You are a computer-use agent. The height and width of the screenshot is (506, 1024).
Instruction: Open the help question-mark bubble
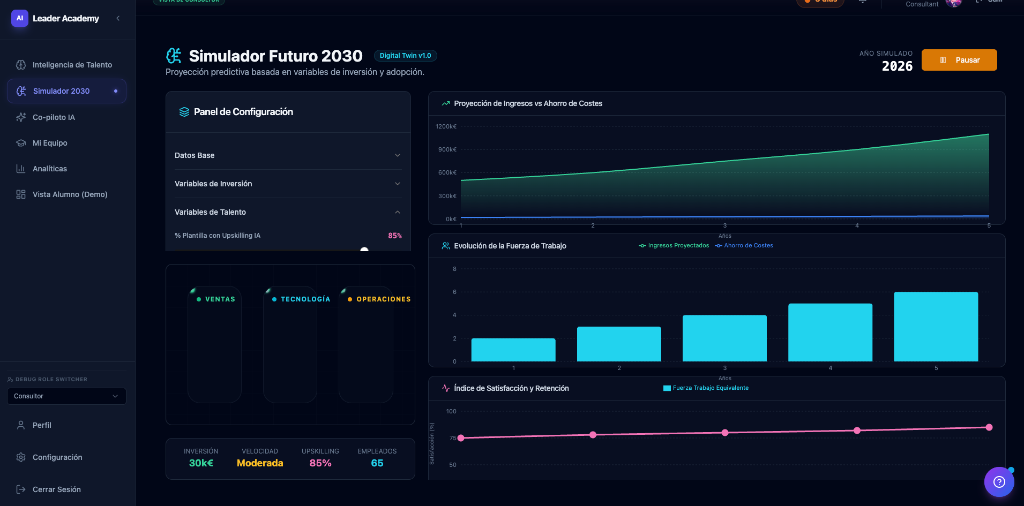[999, 482]
